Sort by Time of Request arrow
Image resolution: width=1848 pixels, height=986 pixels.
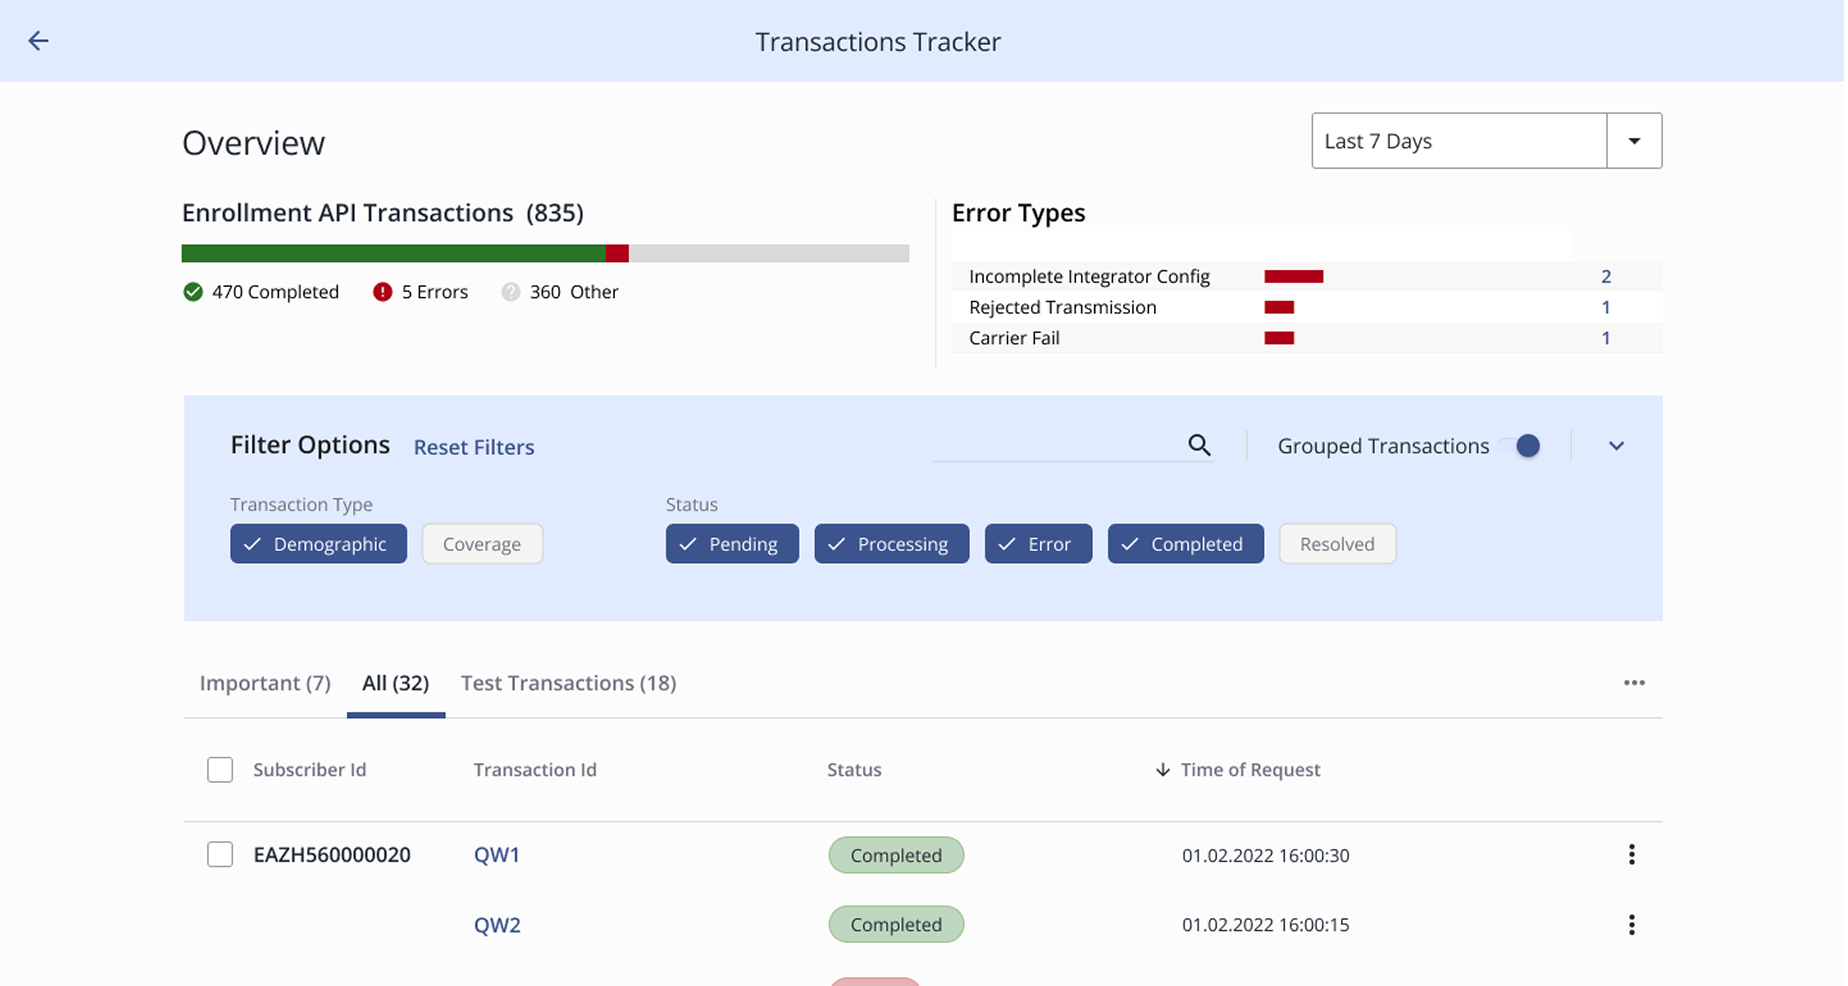point(1162,770)
